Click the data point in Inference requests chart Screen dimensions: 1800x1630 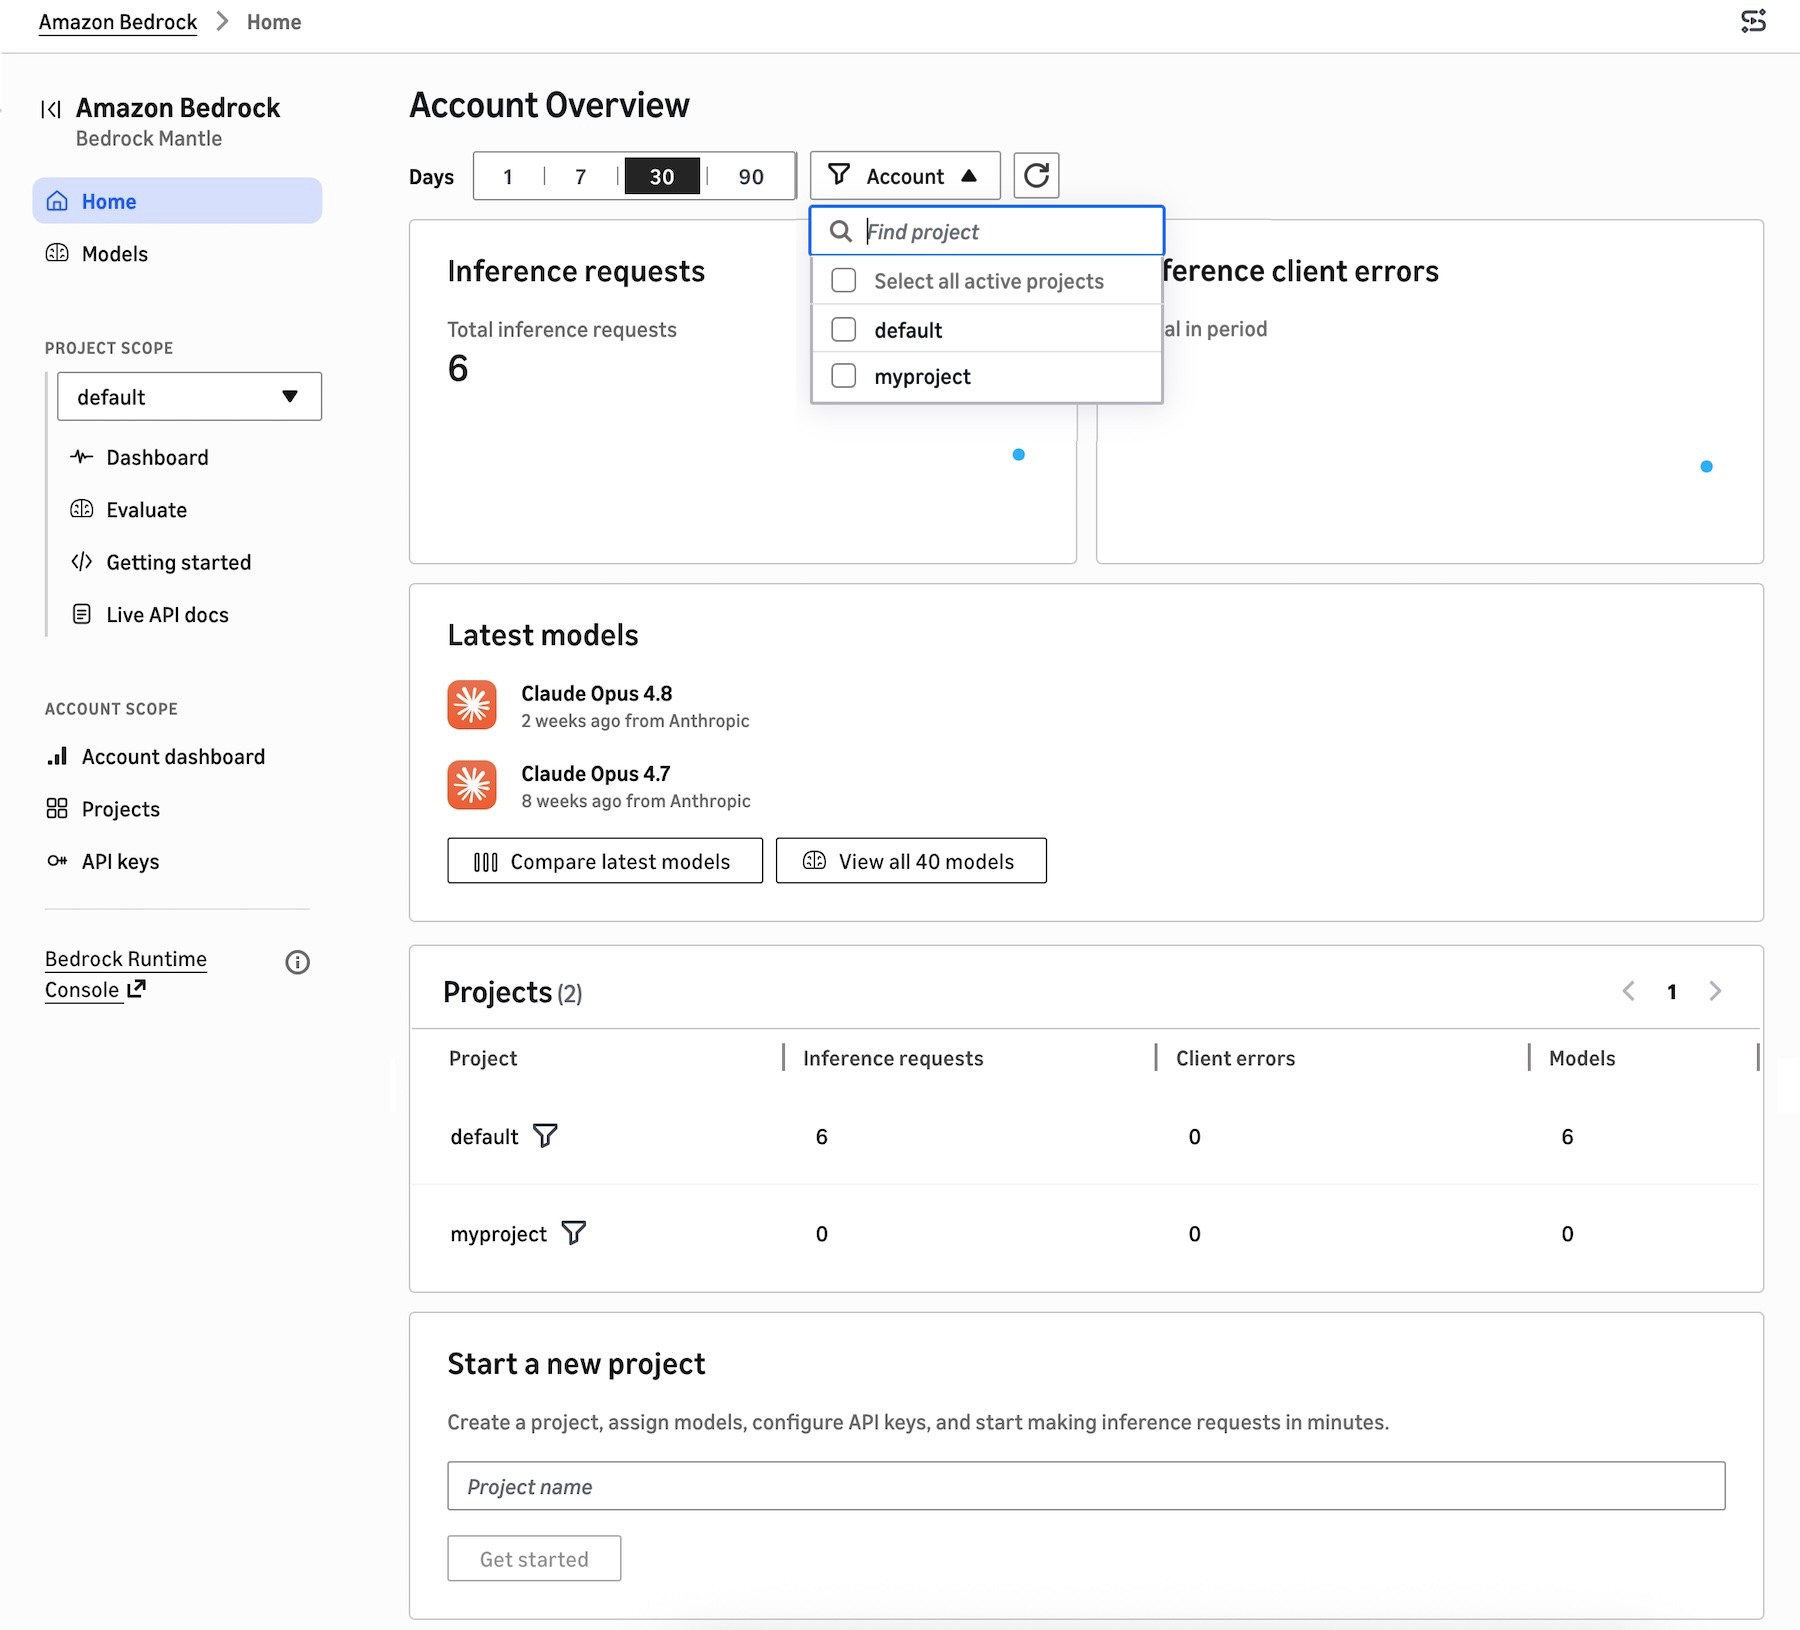[1018, 454]
